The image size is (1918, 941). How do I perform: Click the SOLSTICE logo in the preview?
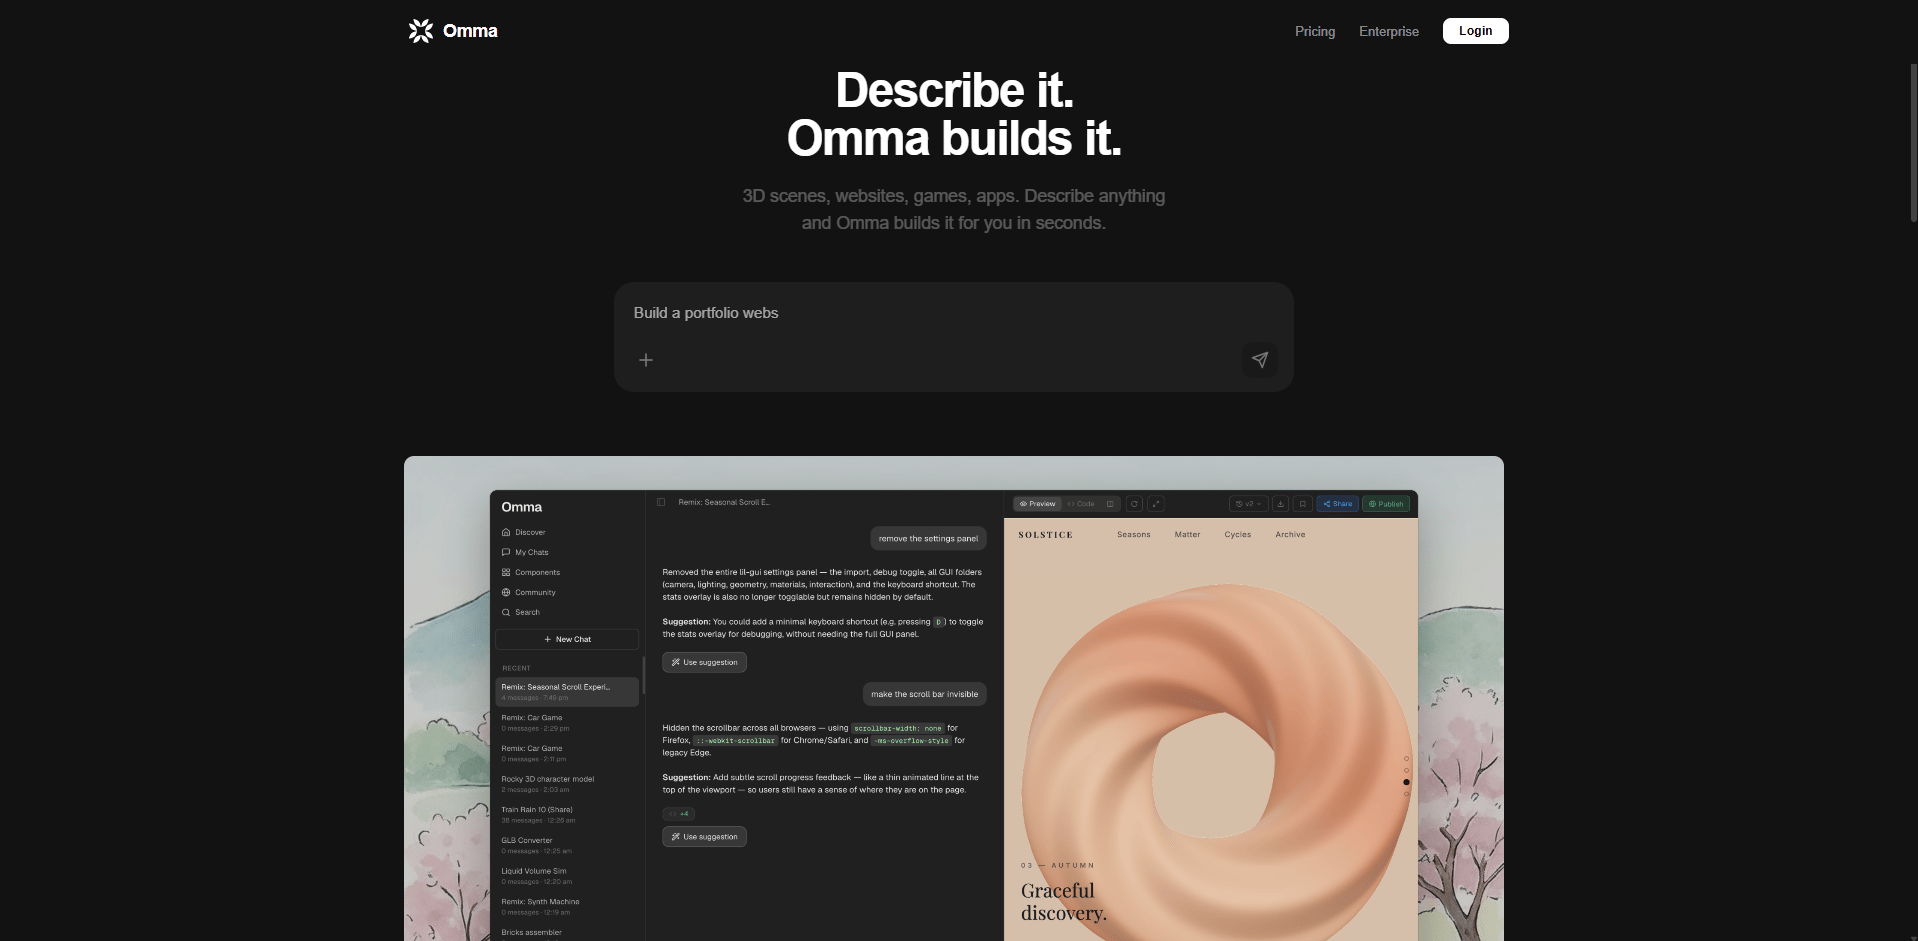point(1045,535)
